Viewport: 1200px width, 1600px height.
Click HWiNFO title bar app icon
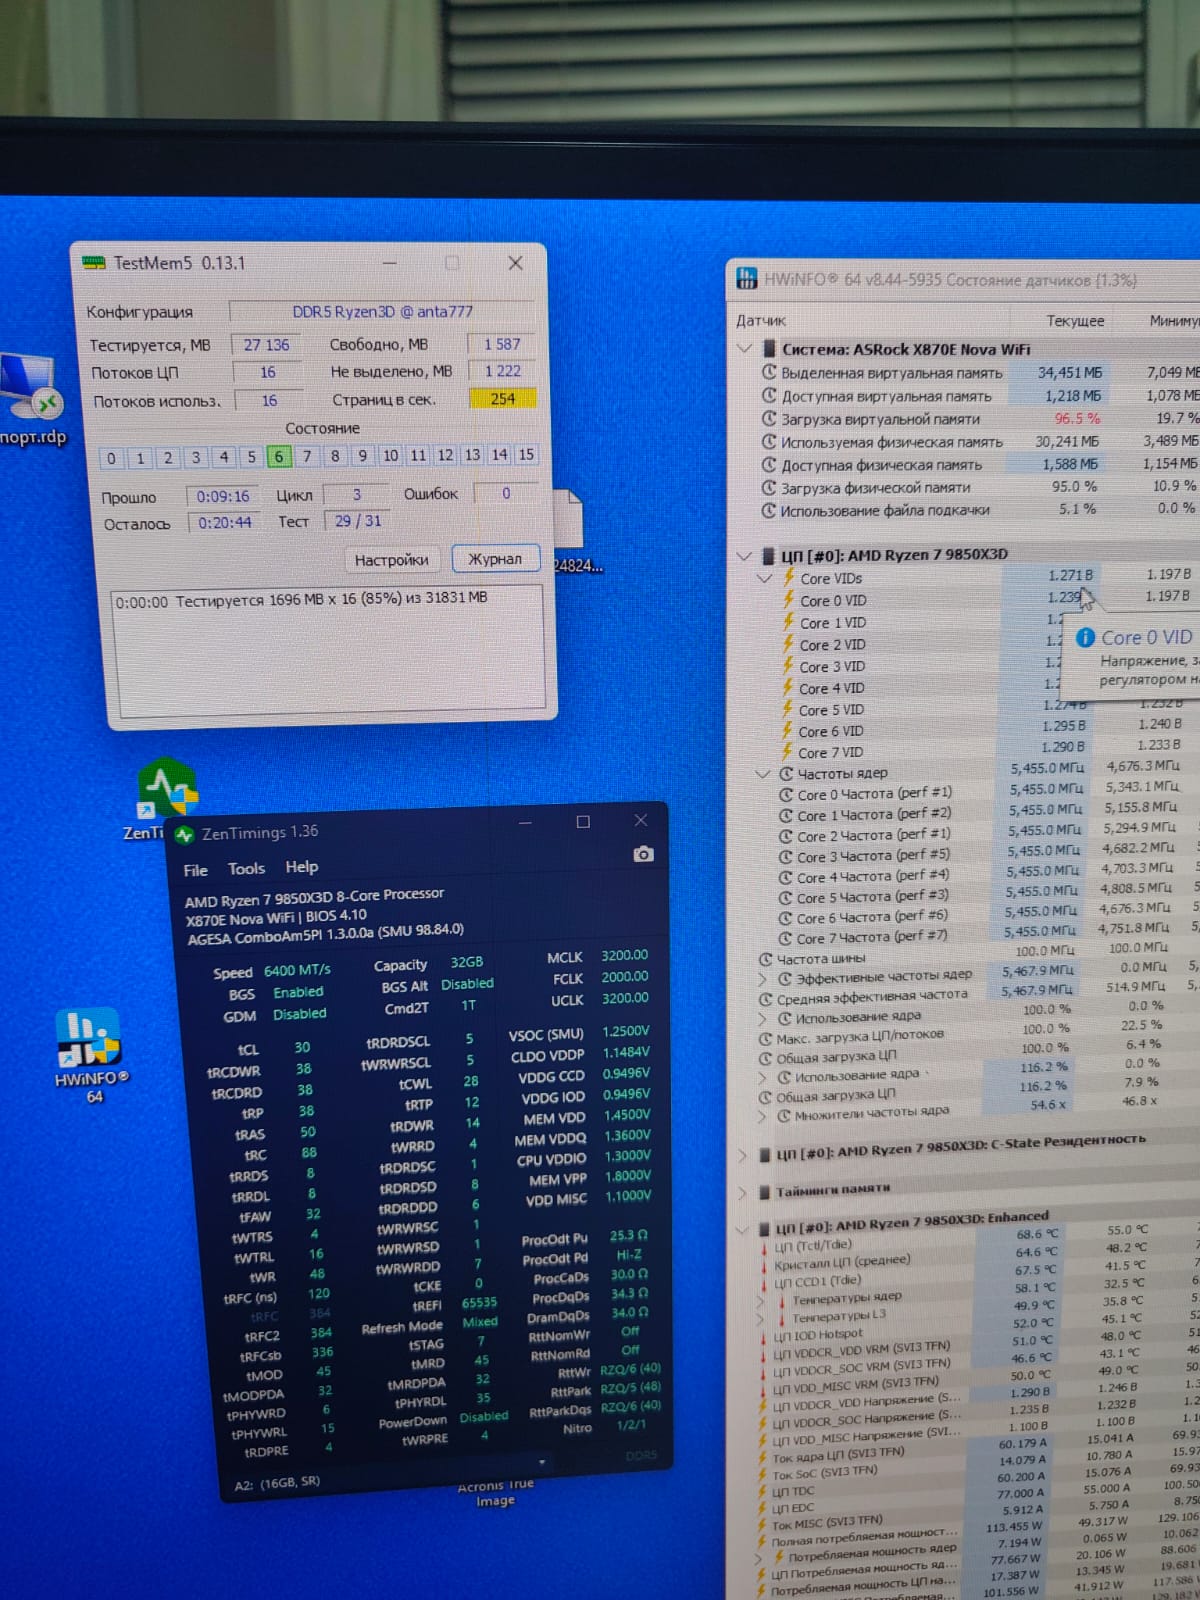(747, 279)
